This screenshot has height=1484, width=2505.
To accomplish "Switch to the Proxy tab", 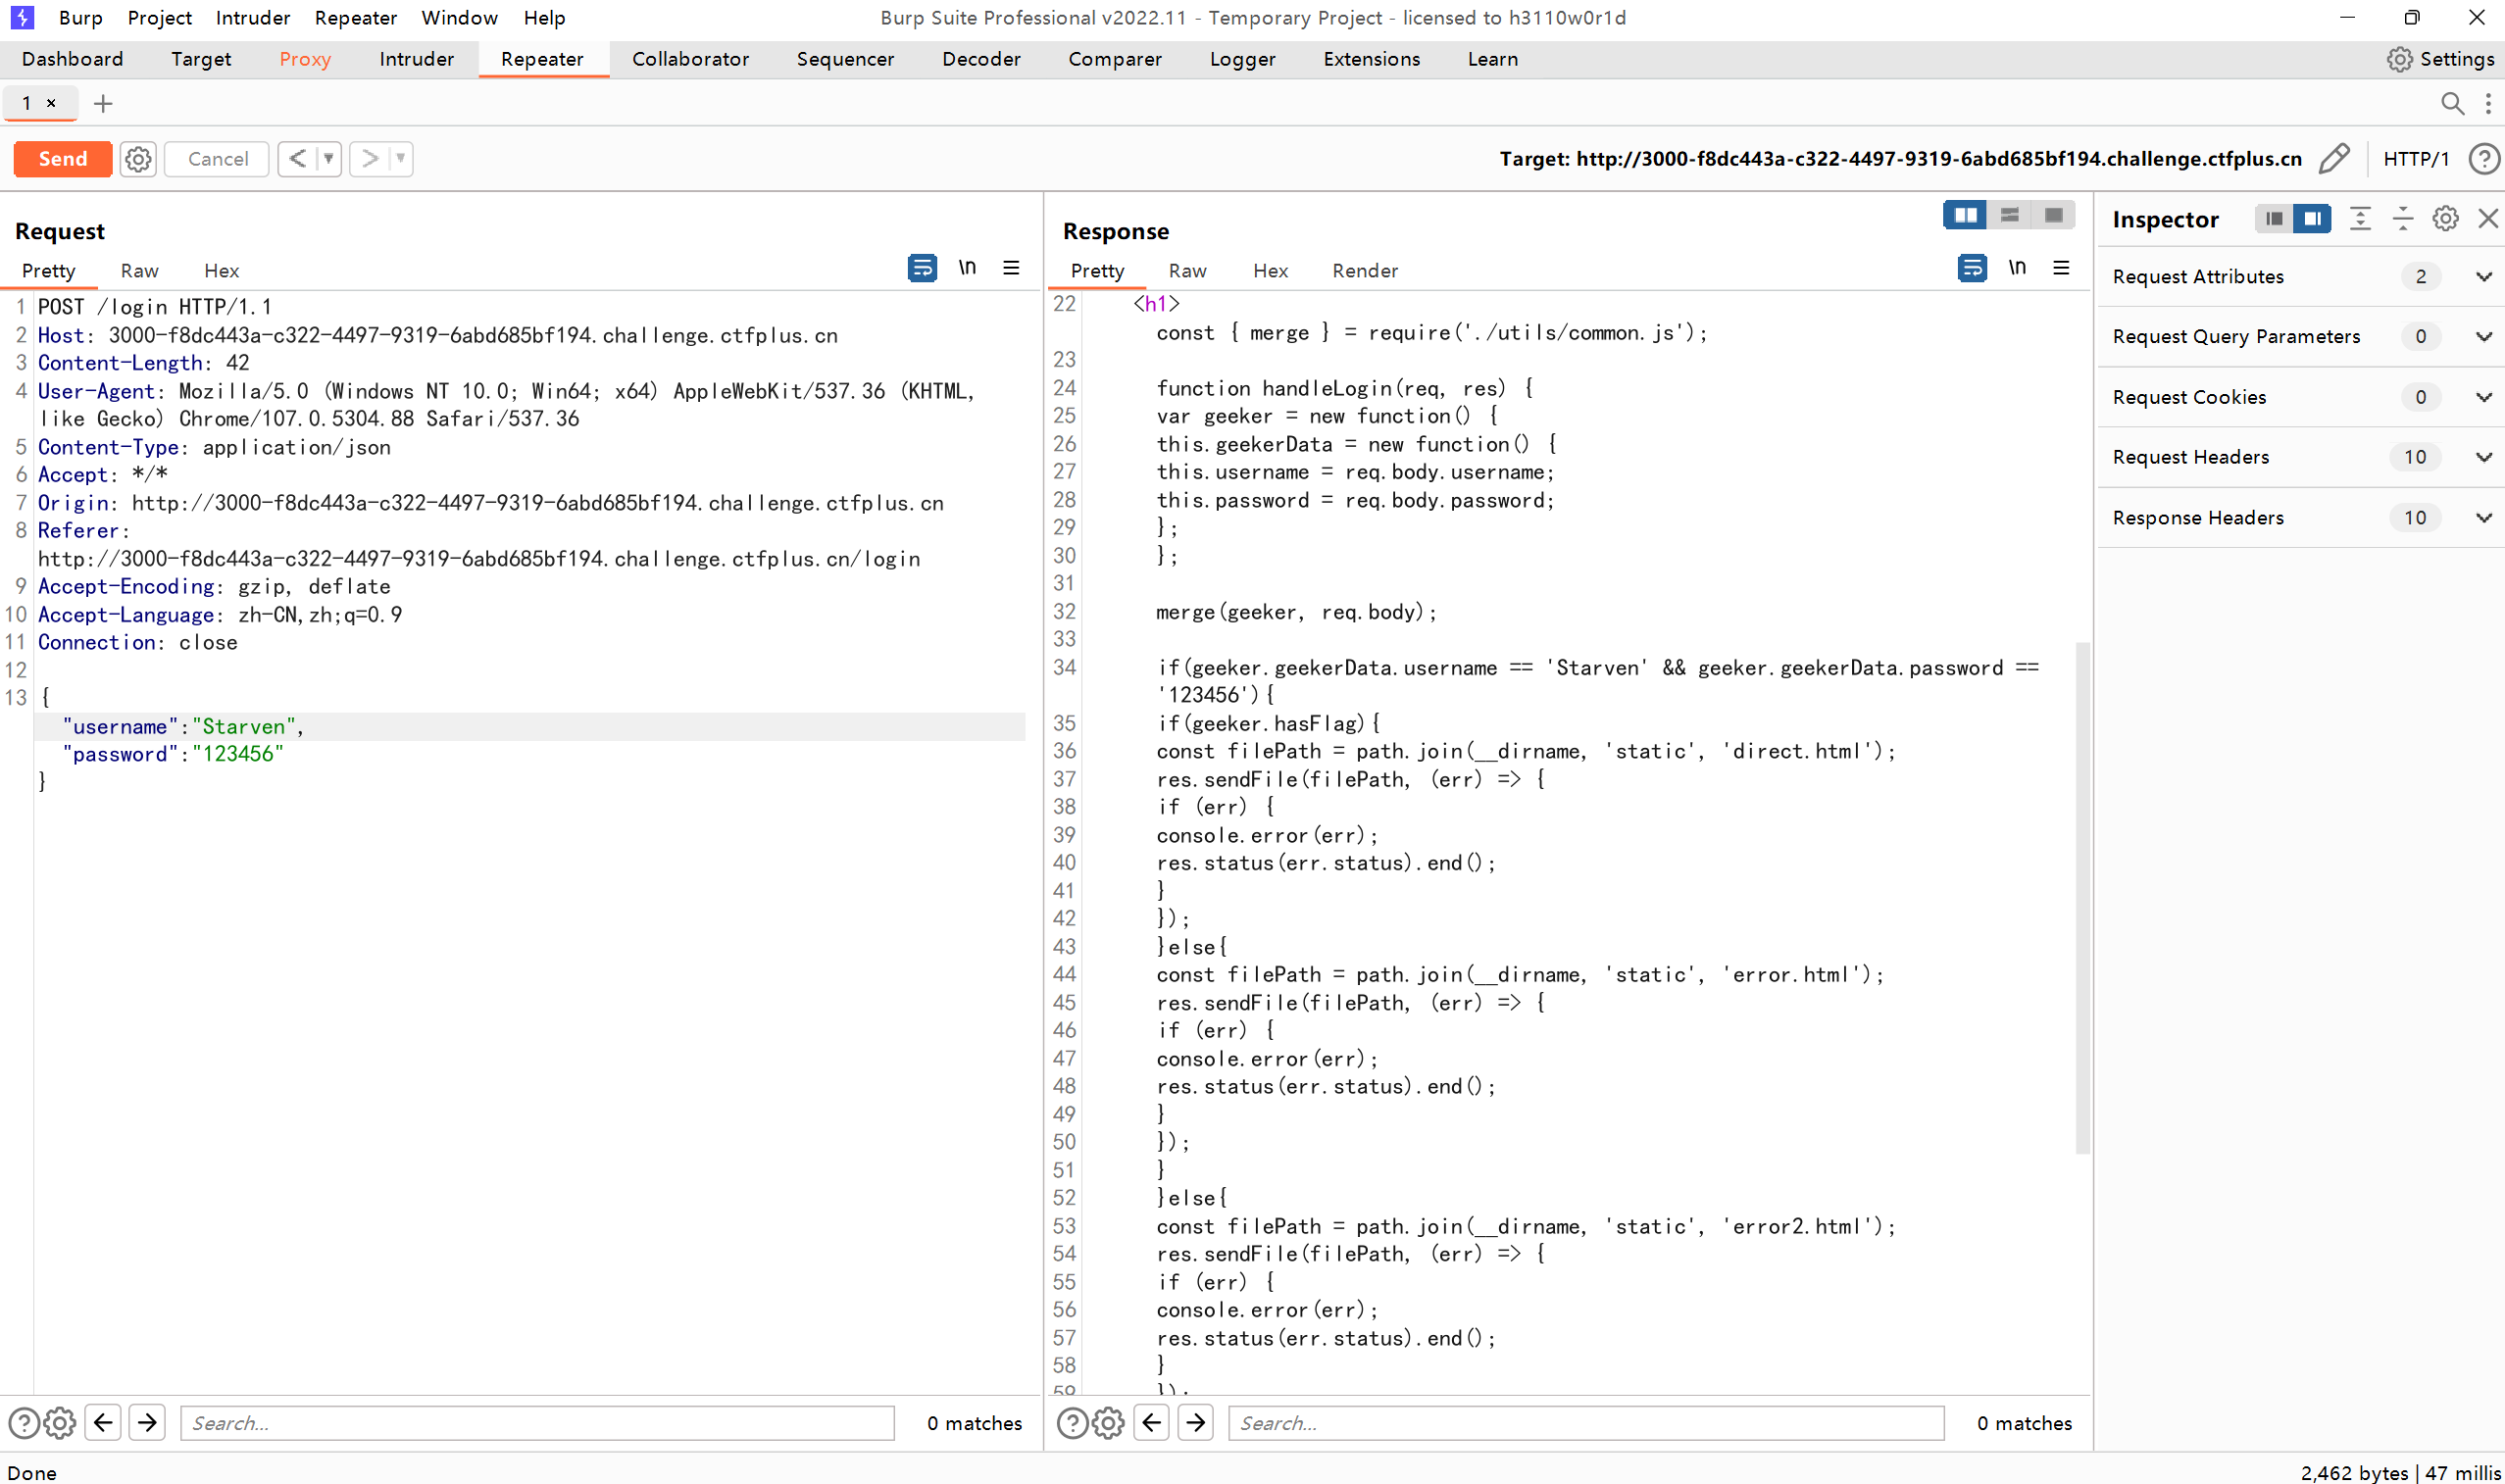I will point(305,59).
